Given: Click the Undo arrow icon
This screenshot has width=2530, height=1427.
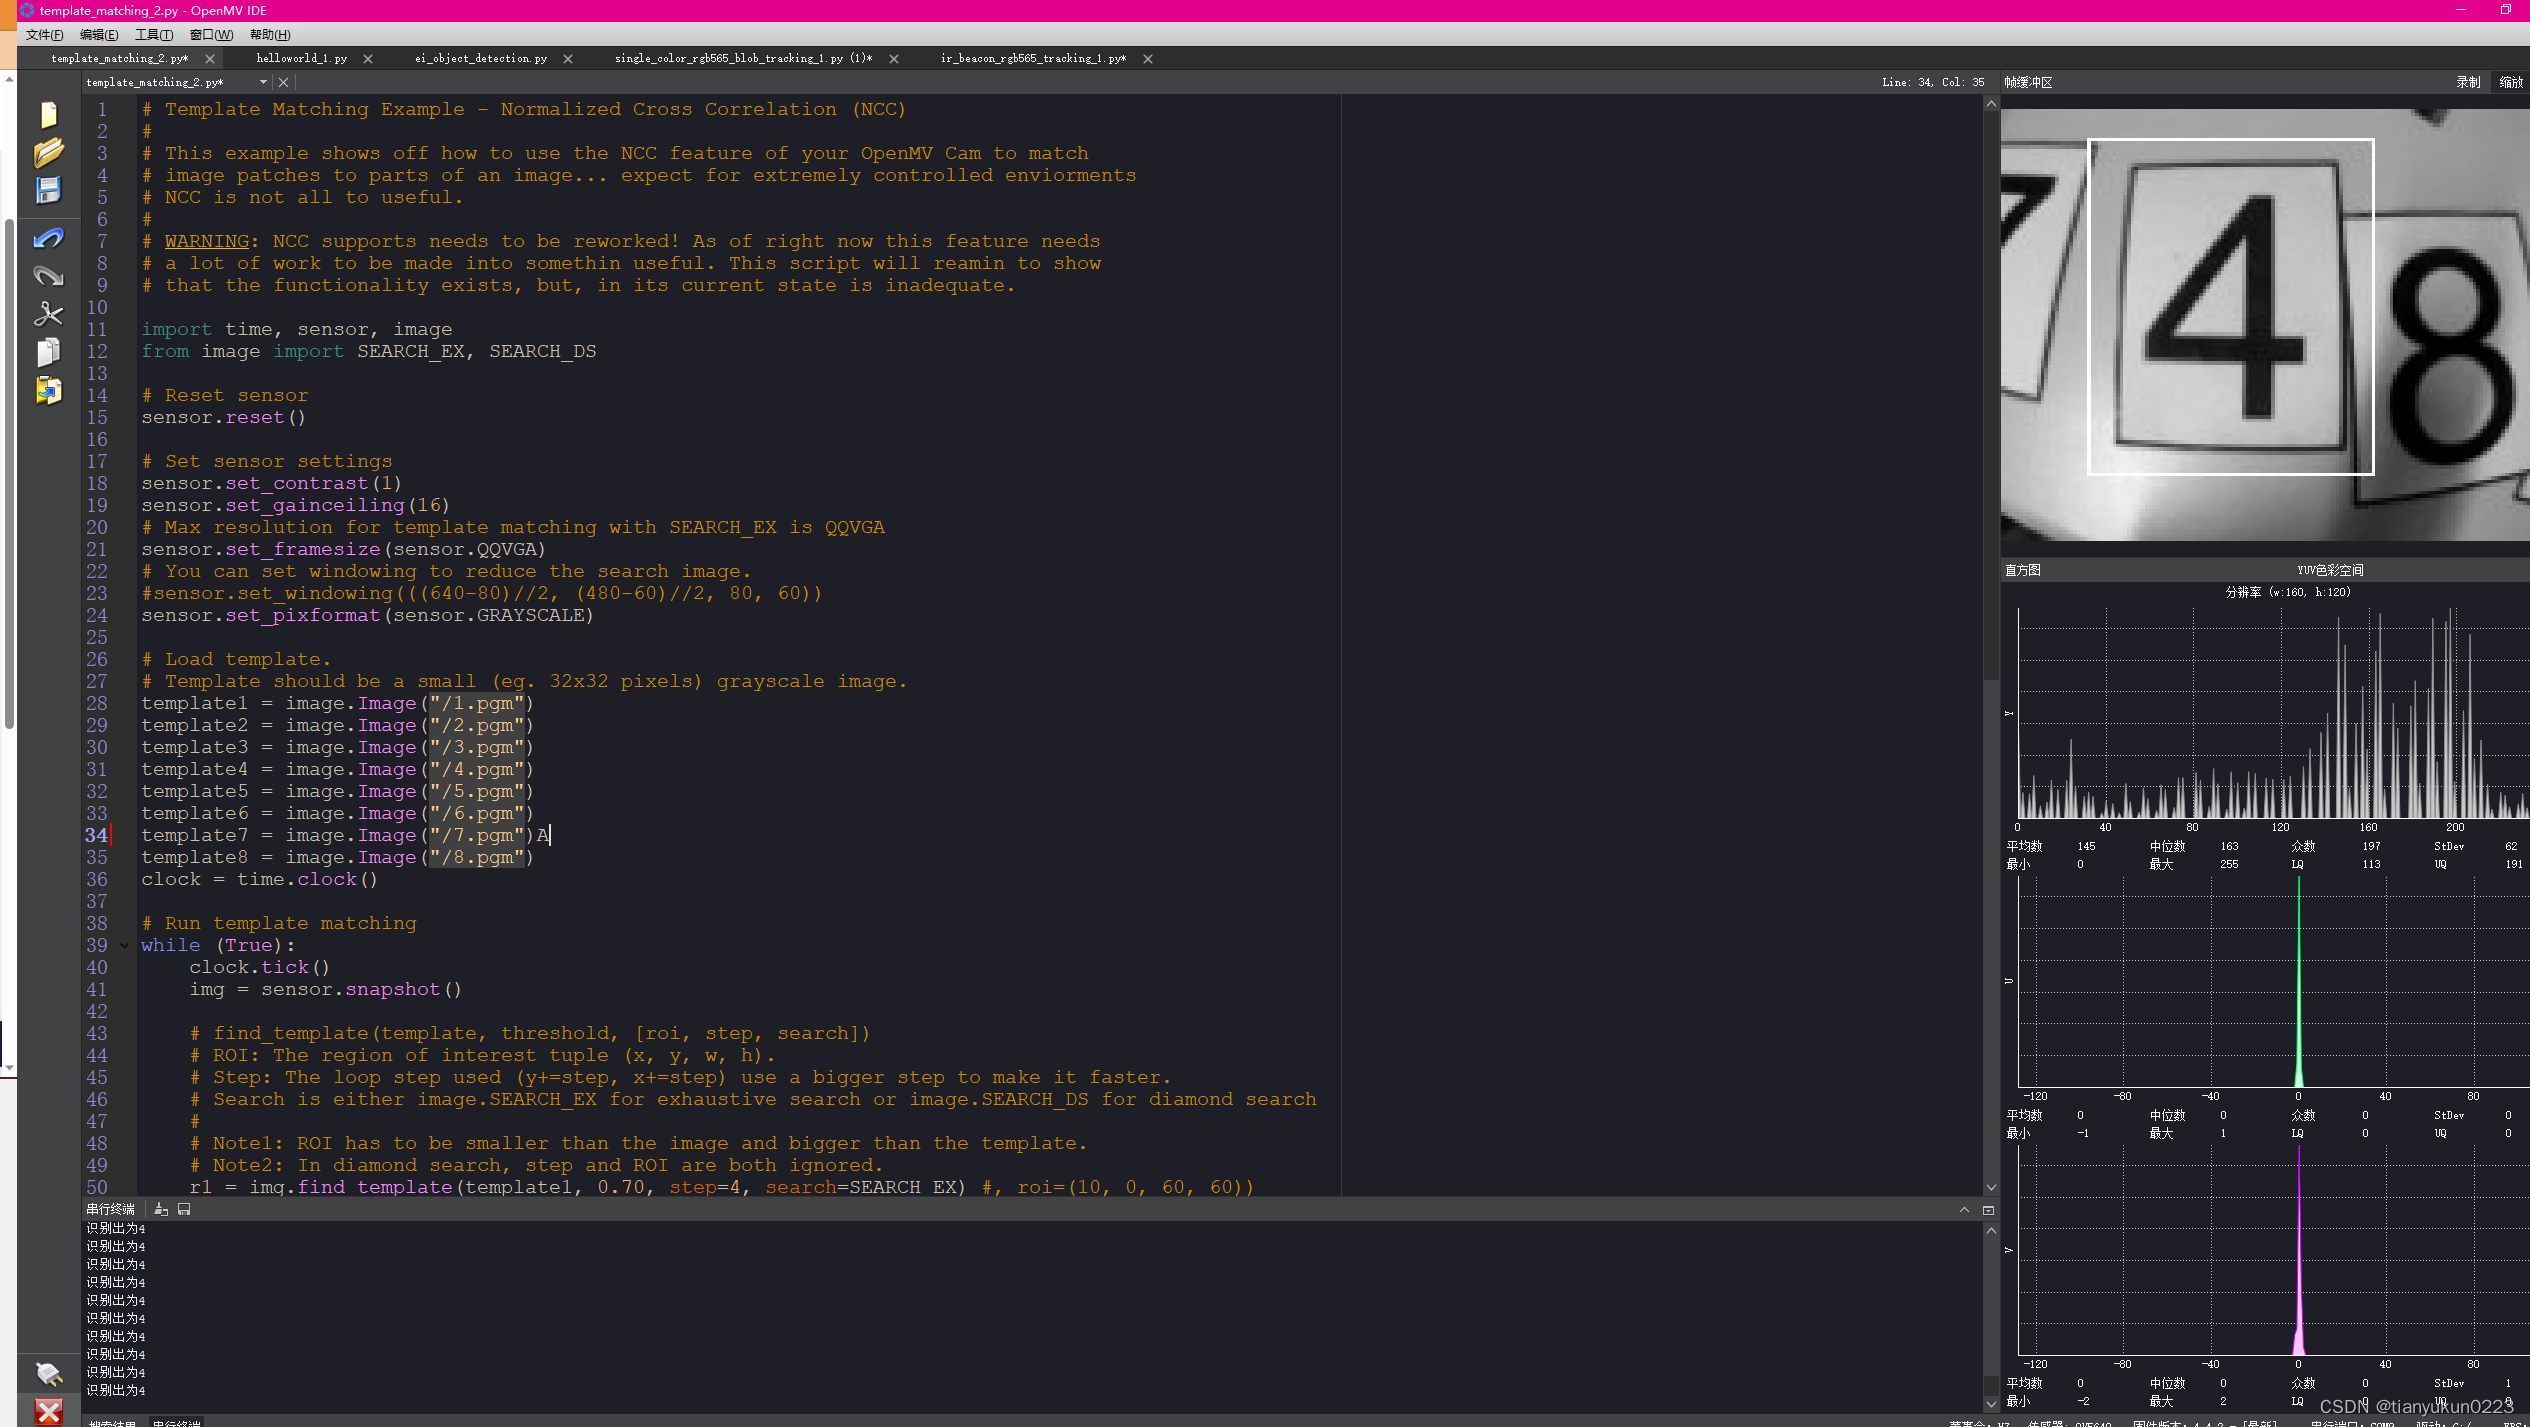Looking at the screenshot, I should coord(48,238).
